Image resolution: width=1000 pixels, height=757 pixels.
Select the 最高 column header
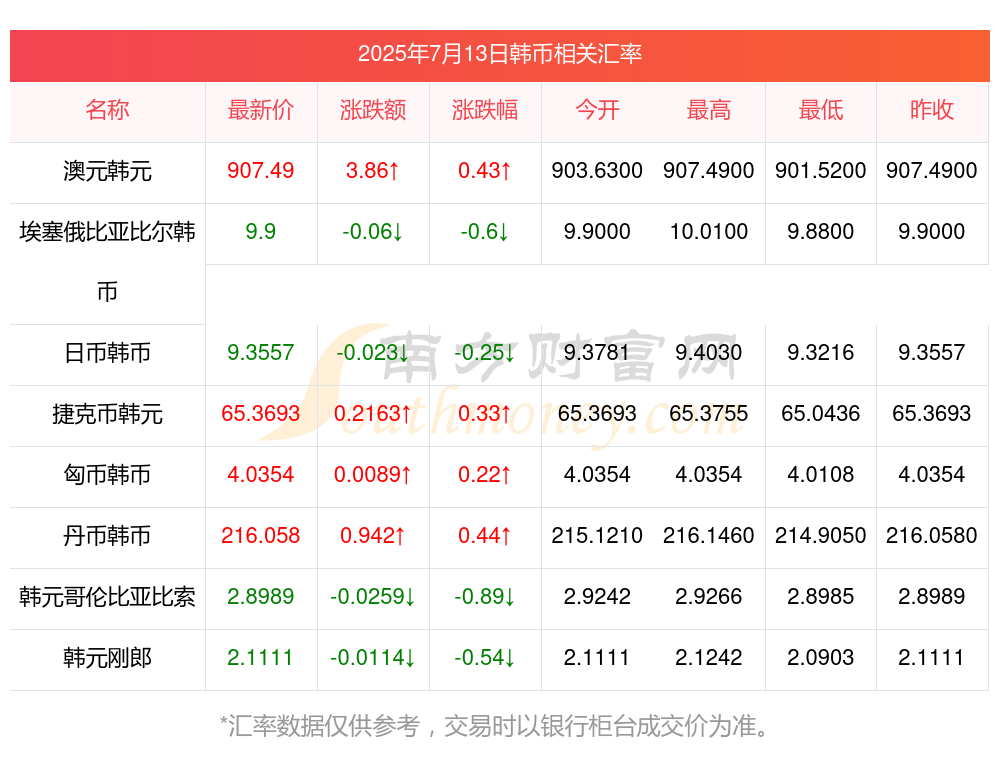(709, 110)
